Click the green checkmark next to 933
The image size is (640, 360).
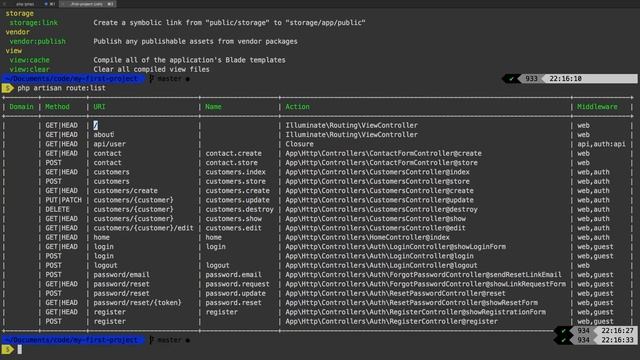511,79
